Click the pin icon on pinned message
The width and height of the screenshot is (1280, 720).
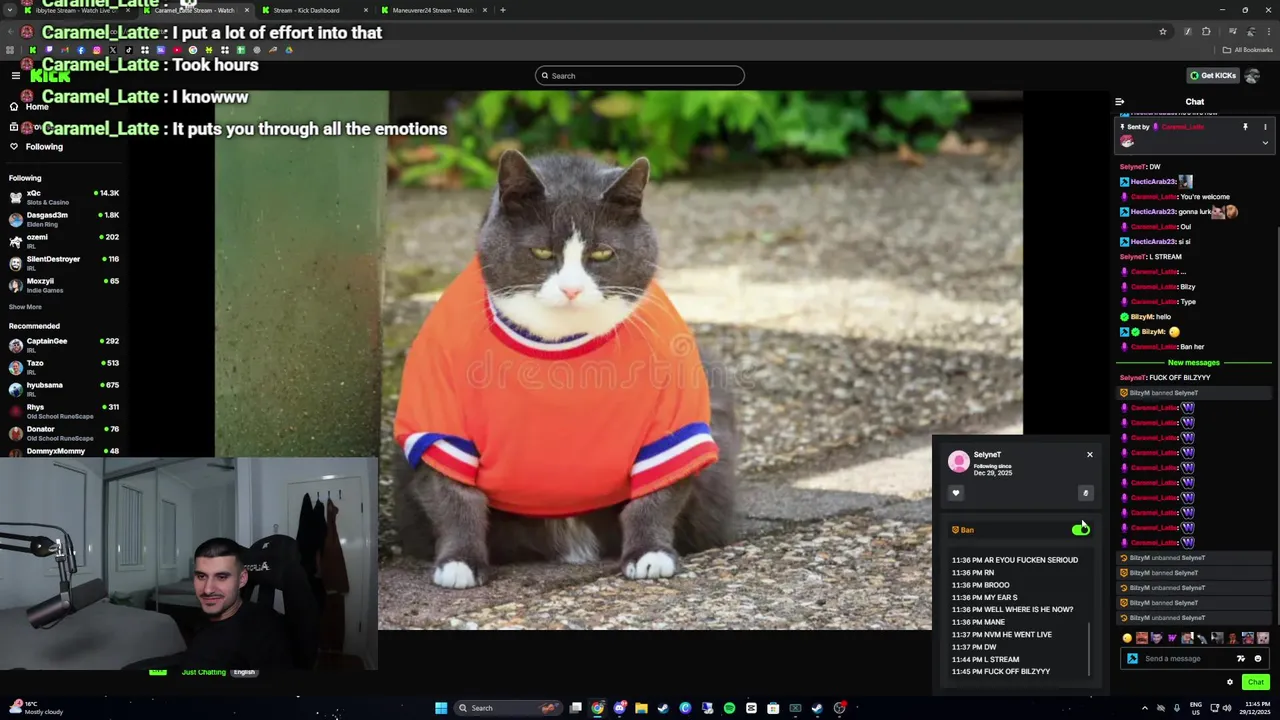point(1245,127)
